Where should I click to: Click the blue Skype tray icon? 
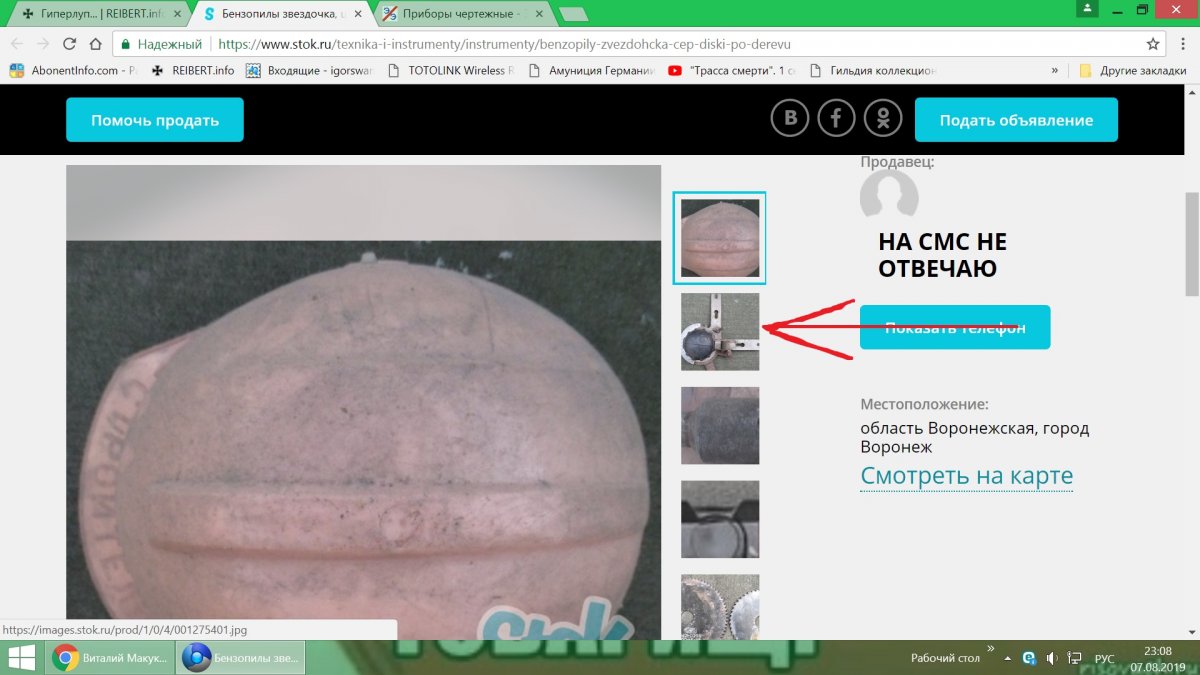click(1029, 658)
